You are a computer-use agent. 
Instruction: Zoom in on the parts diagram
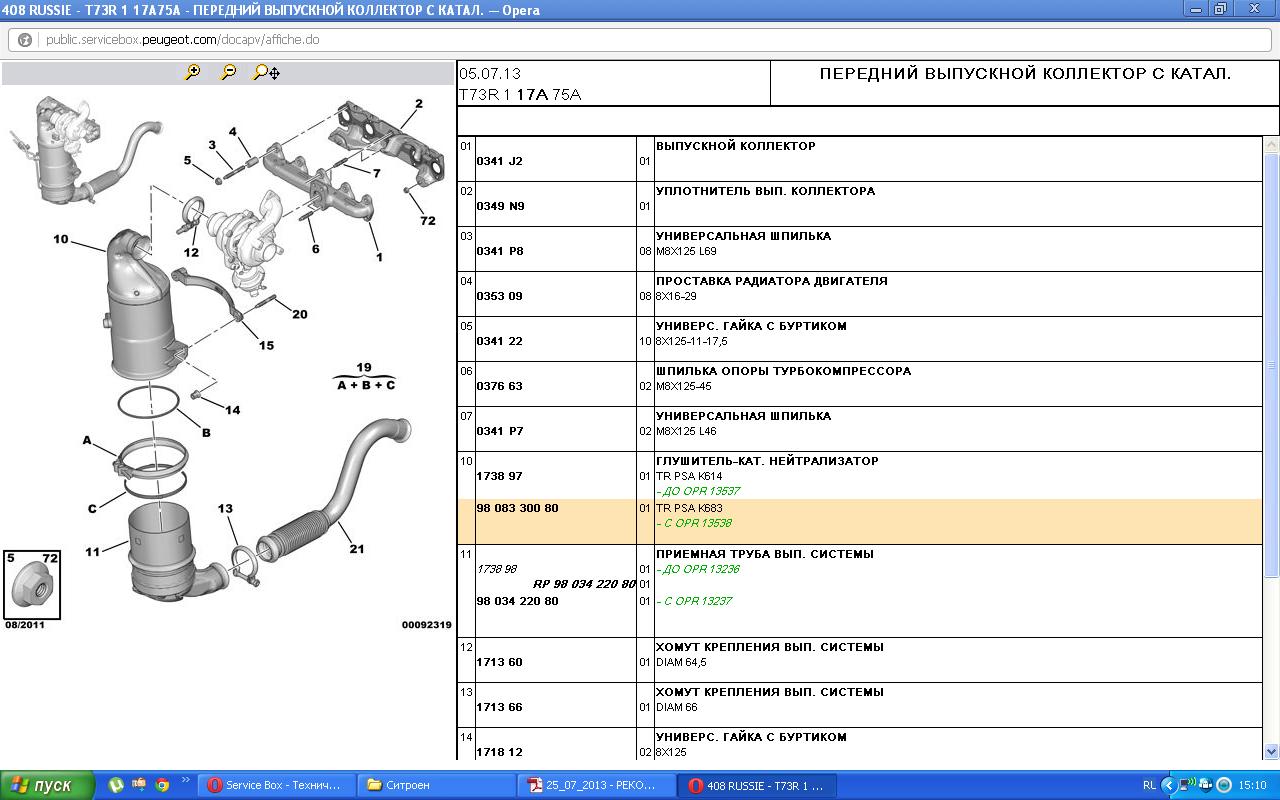(193, 72)
